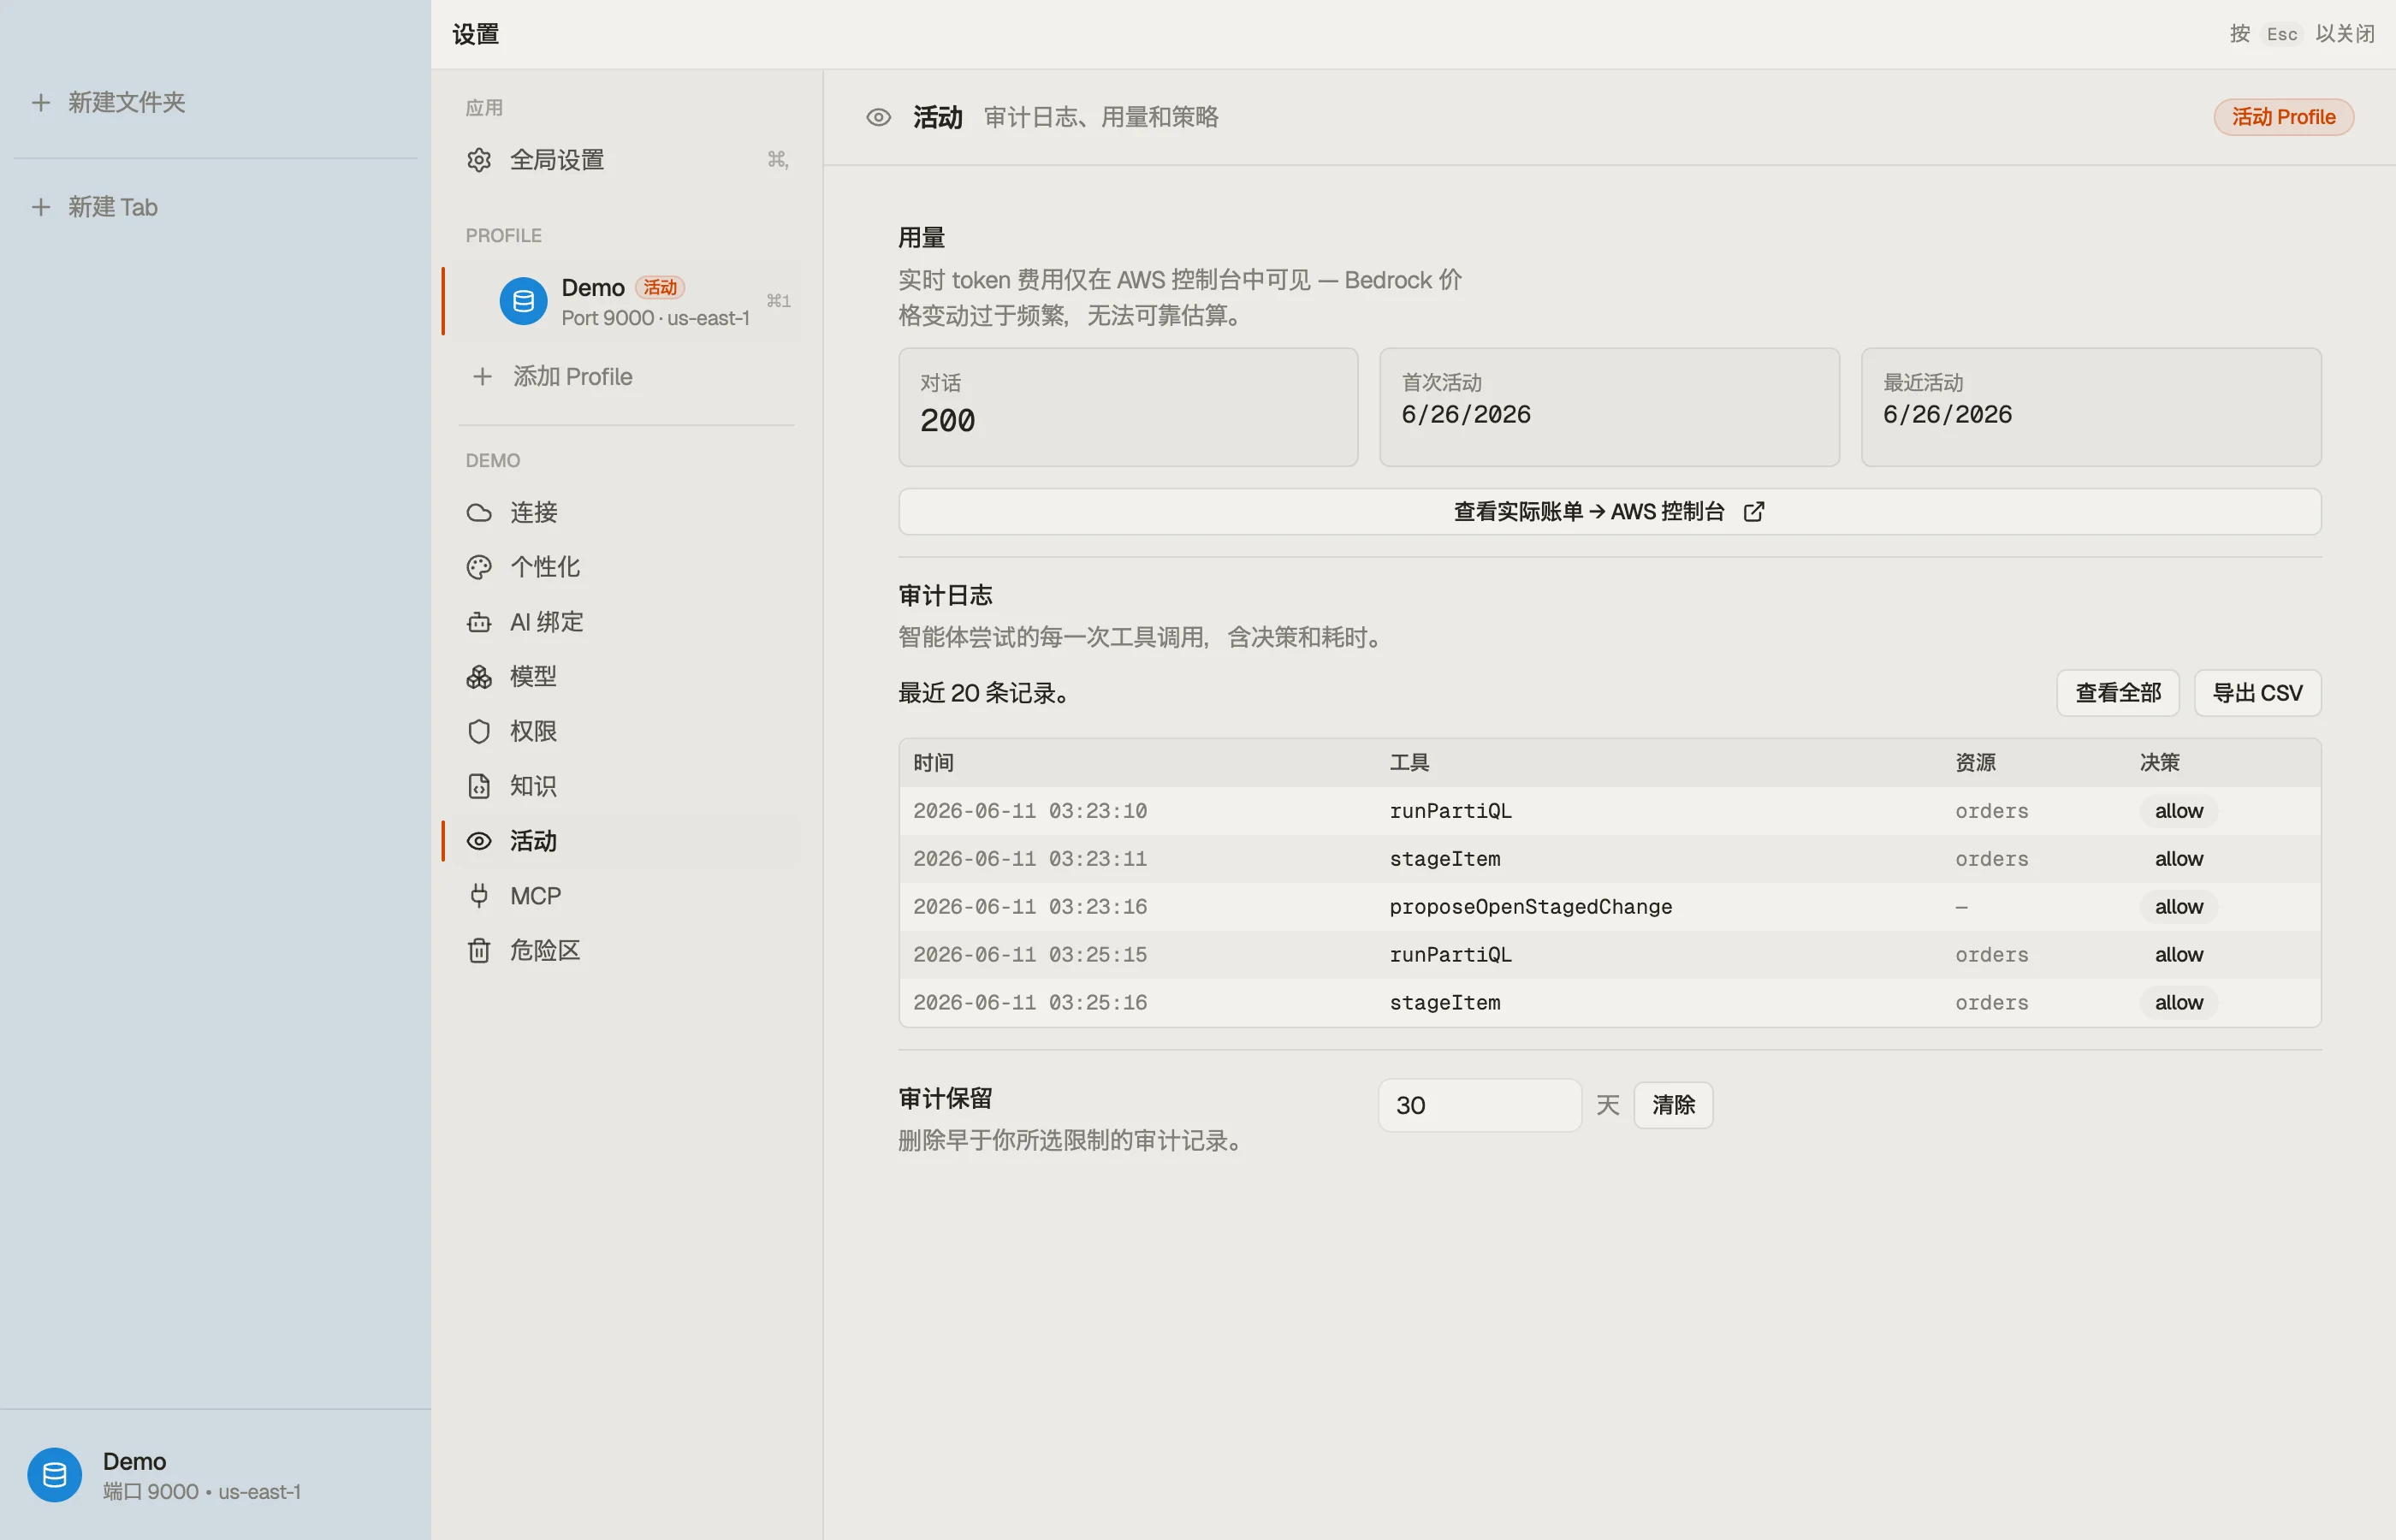Click the plus icon beside 新建文件夹

41,102
